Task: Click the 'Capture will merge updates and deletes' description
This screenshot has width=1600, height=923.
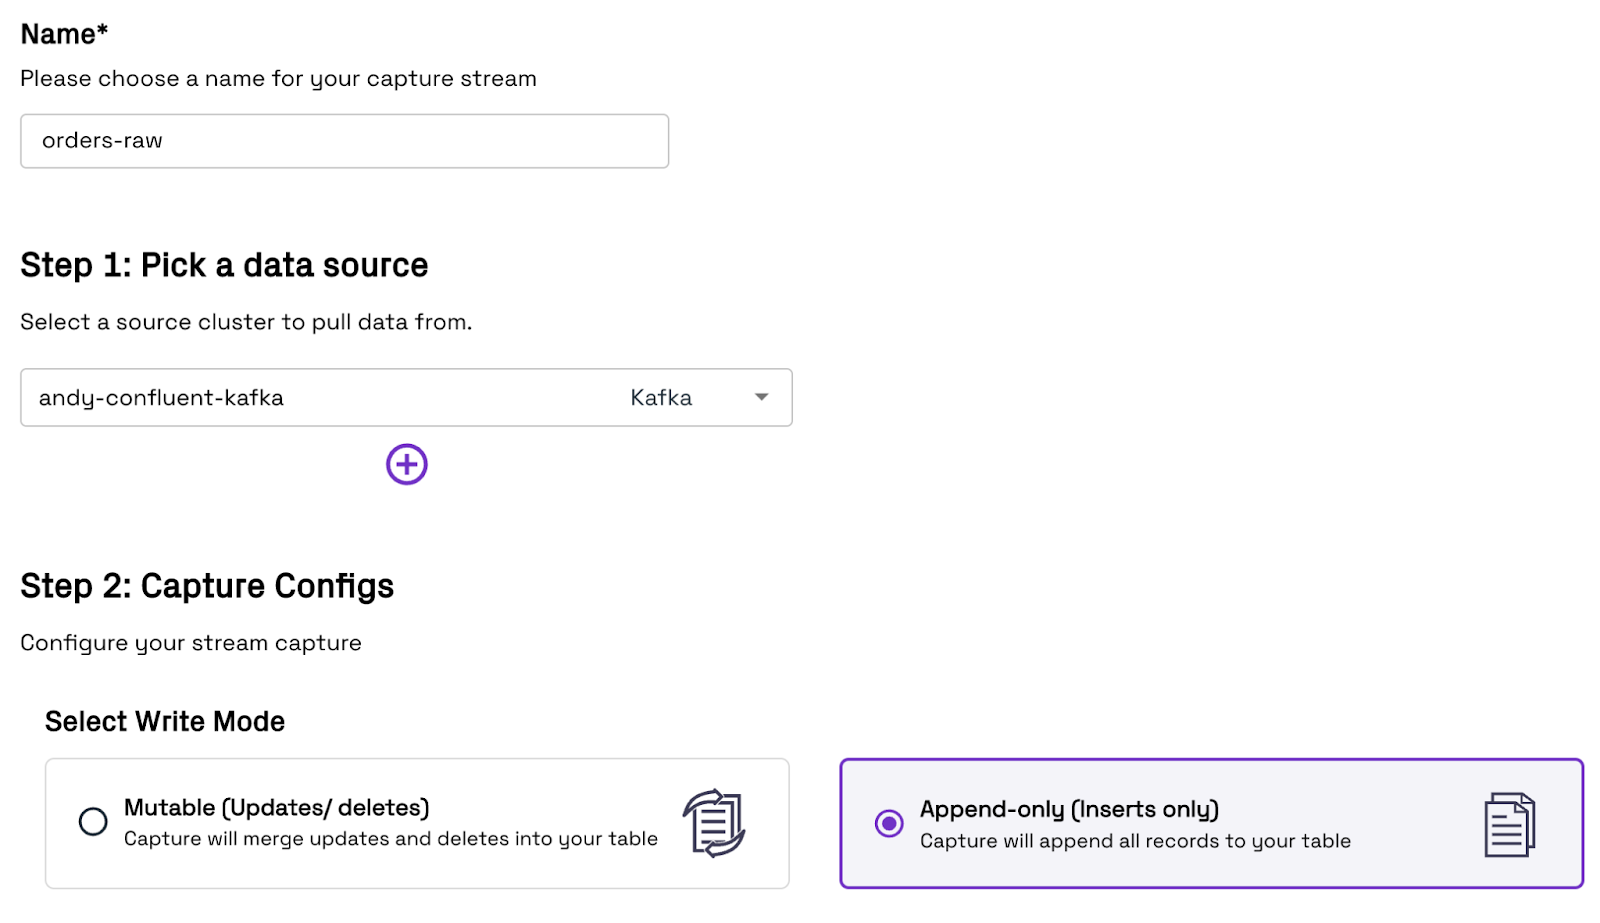Action: [x=391, y=838]
